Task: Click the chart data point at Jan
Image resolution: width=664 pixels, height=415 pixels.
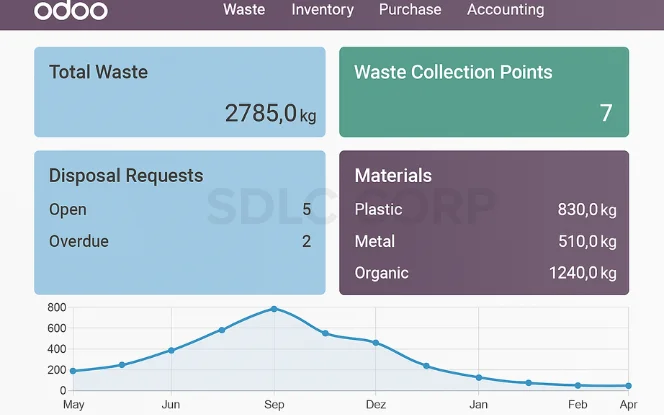Action: coord(479,377)
